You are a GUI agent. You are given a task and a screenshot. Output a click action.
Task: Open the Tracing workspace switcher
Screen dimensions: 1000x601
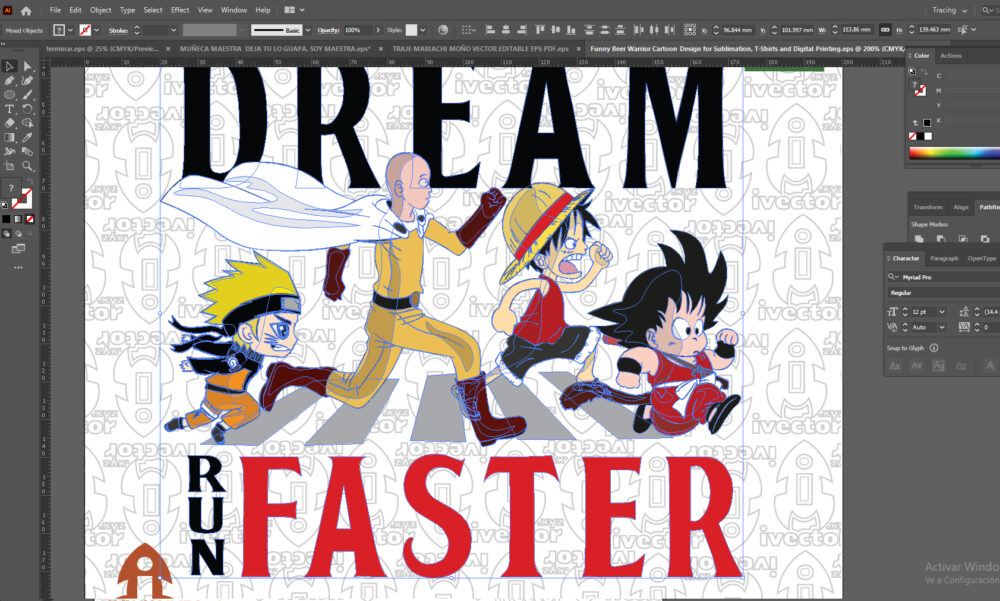(950, 10)
